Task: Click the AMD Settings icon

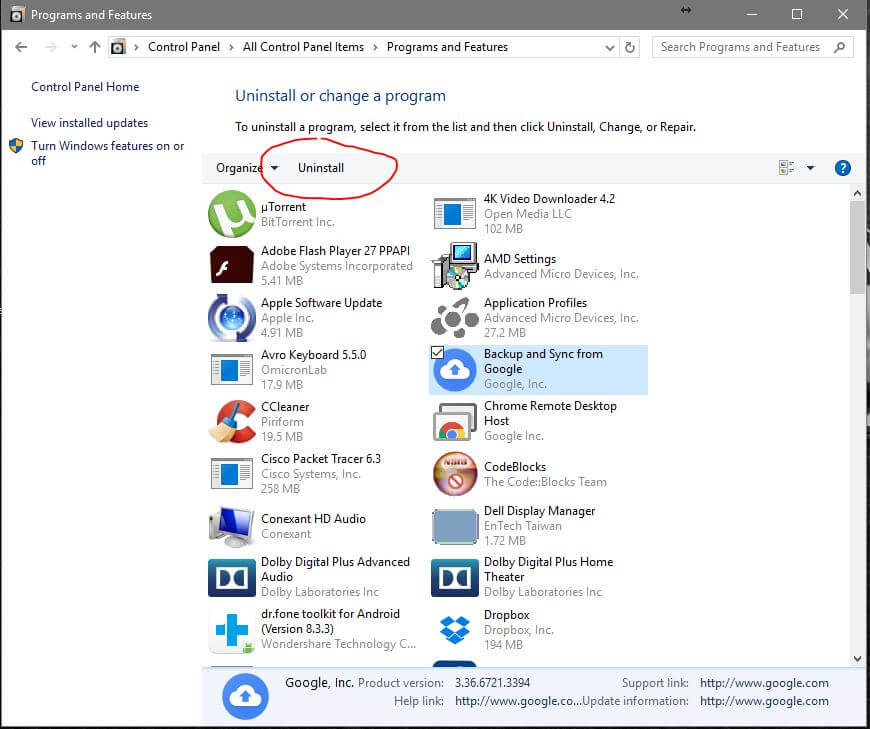Action: click(455, 265)
